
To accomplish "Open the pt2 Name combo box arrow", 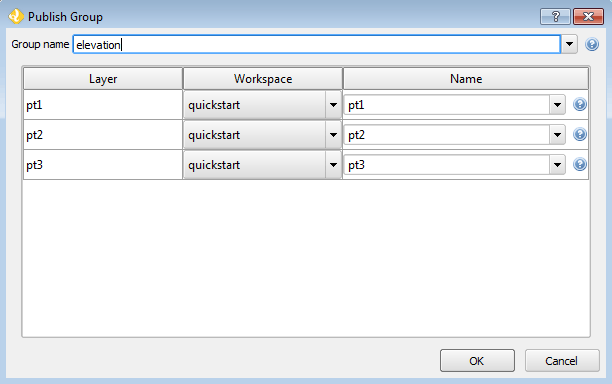I will [x=557, y=135].
